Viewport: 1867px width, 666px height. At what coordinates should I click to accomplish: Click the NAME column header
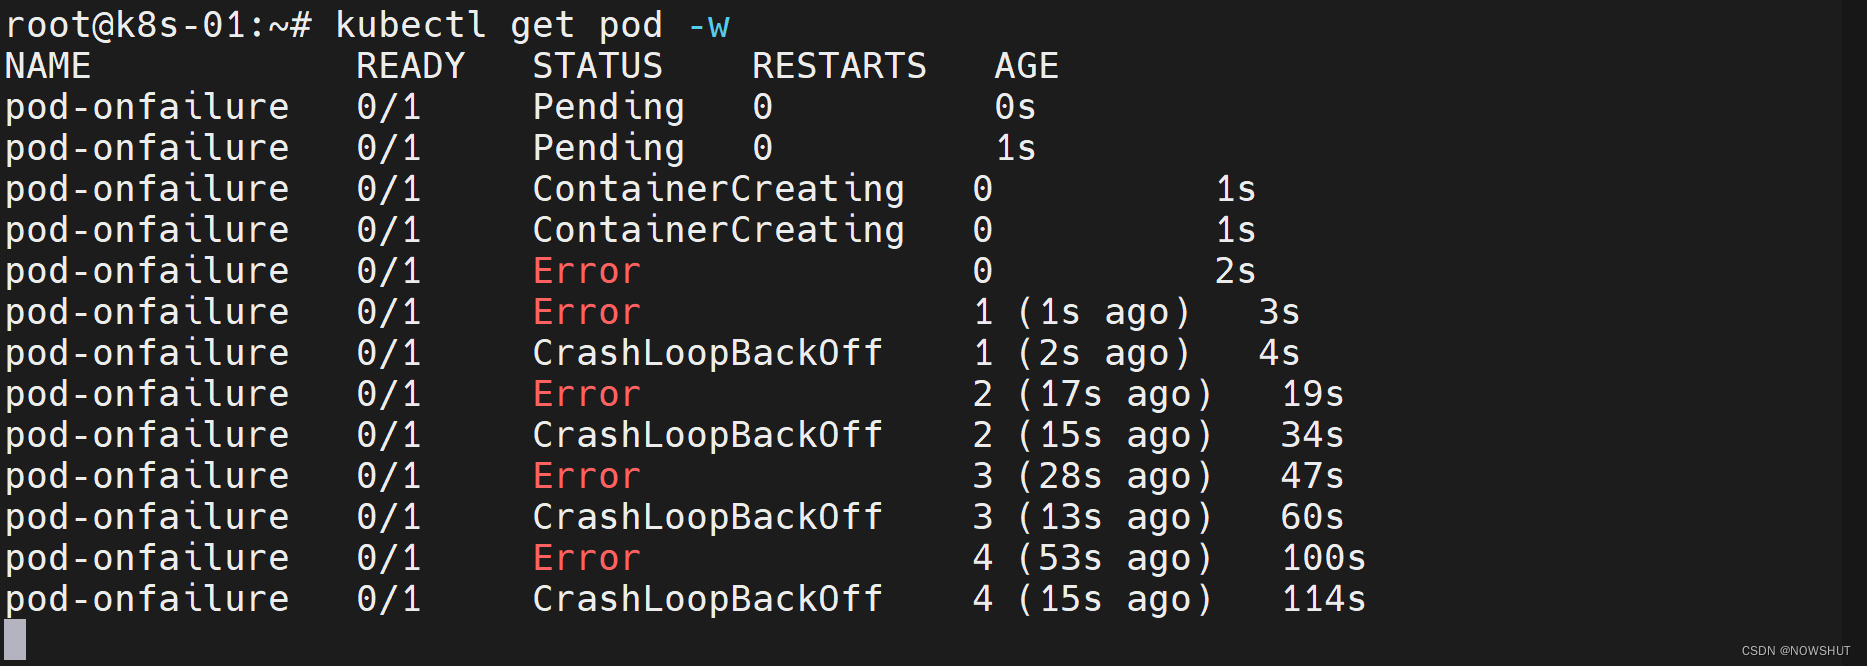tap(48, 66)
